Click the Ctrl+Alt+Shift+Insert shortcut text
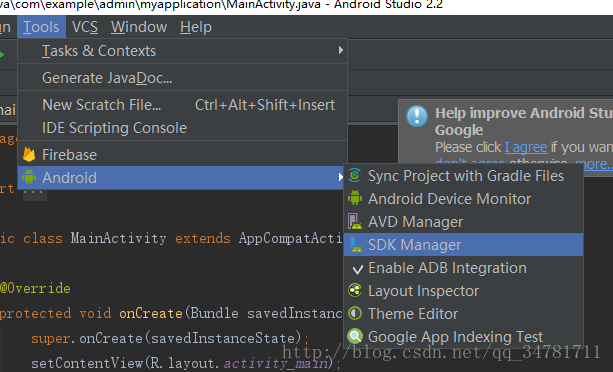This screenshot has height=372, width=613. pyautogui.click(x=265, y=105)
